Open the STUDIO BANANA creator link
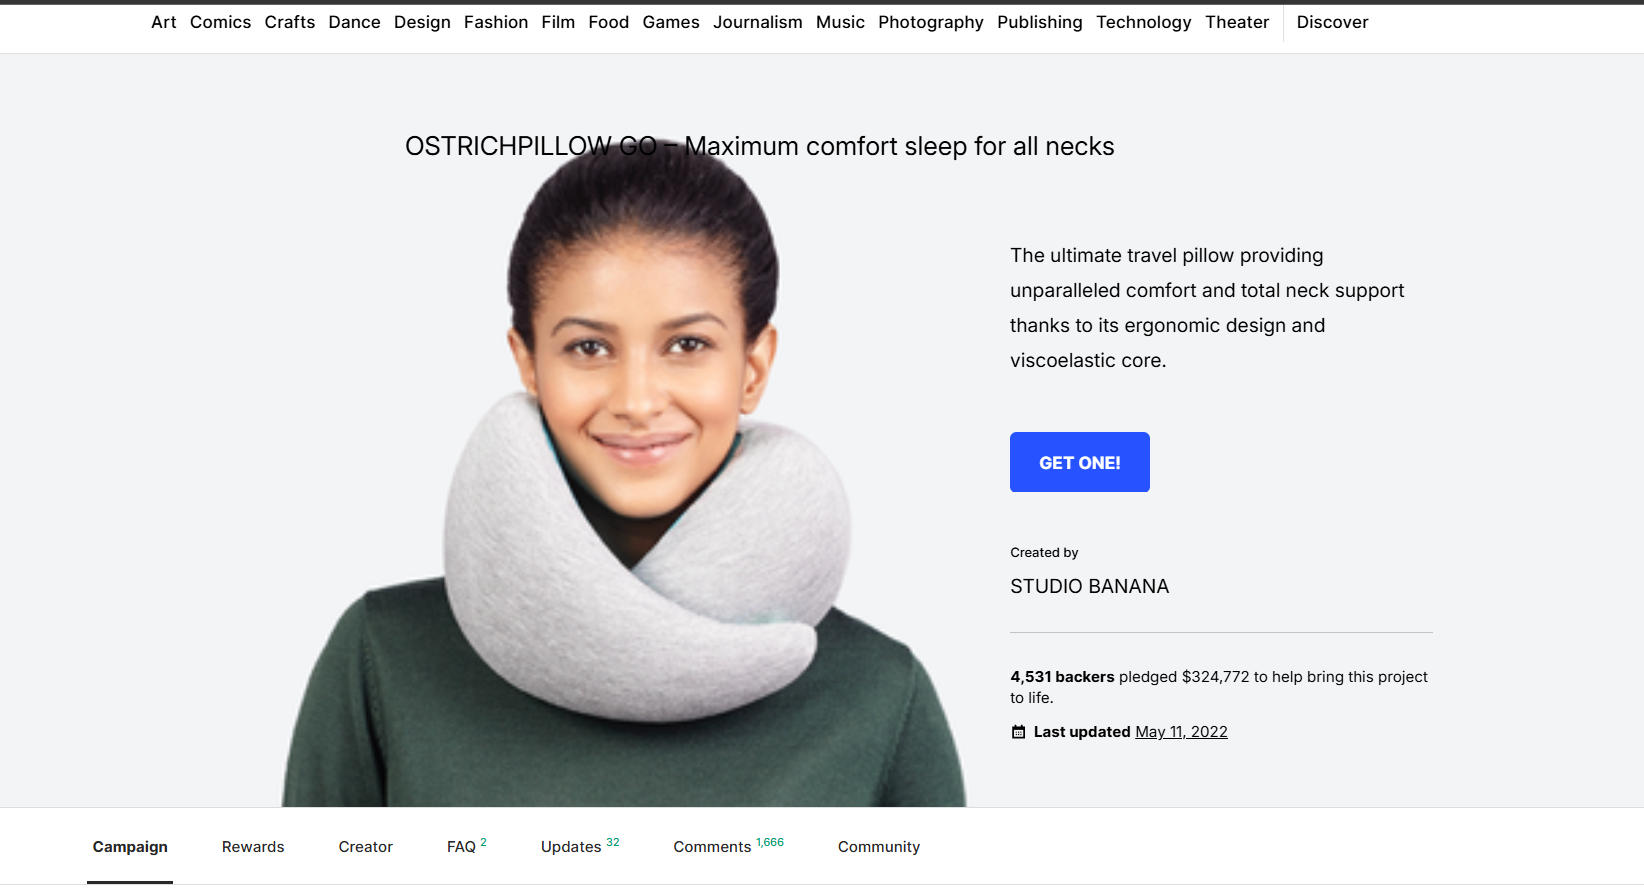 pyautogui.click(x=1089, y=586)
